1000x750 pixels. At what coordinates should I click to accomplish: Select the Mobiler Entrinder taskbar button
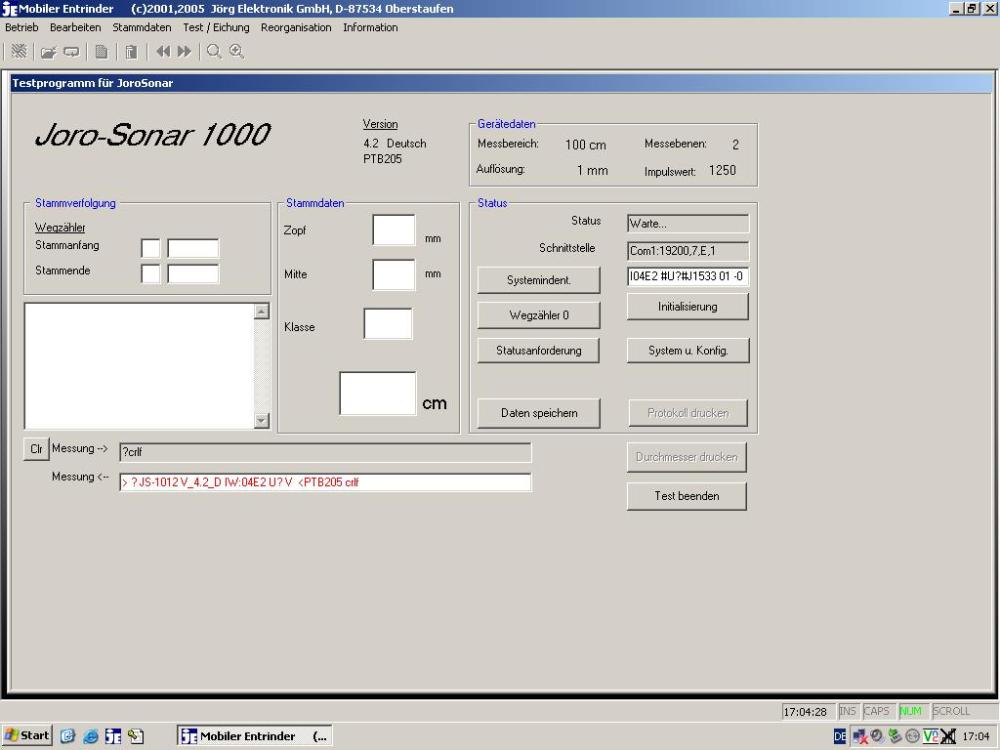tap(254, 736)
